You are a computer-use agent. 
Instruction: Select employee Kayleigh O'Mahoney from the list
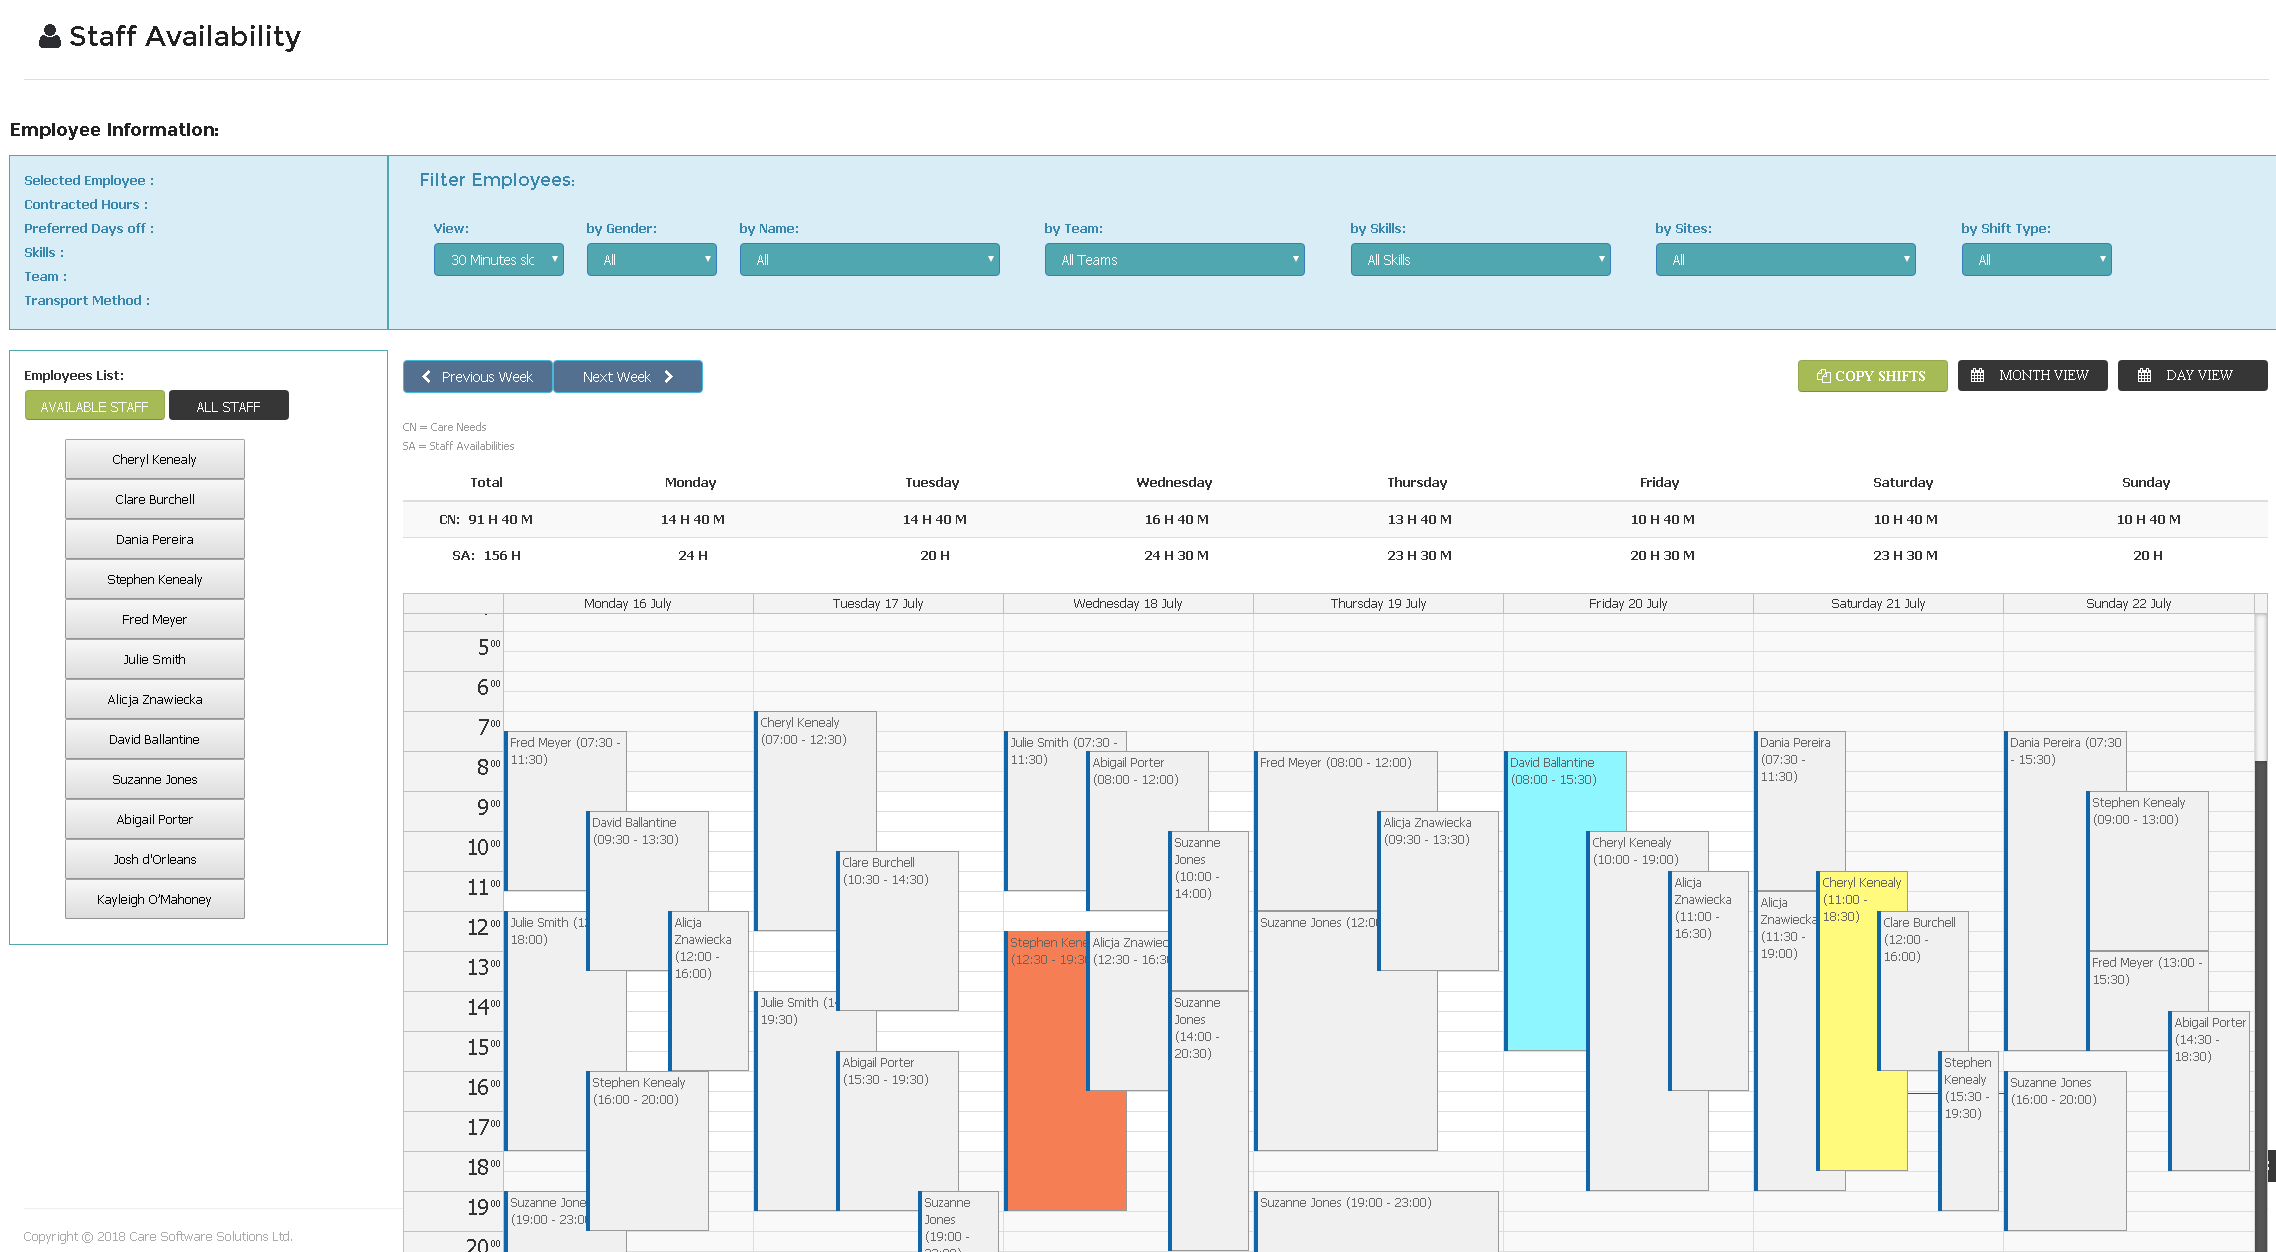pyautogui.click(x=155, y=900)
